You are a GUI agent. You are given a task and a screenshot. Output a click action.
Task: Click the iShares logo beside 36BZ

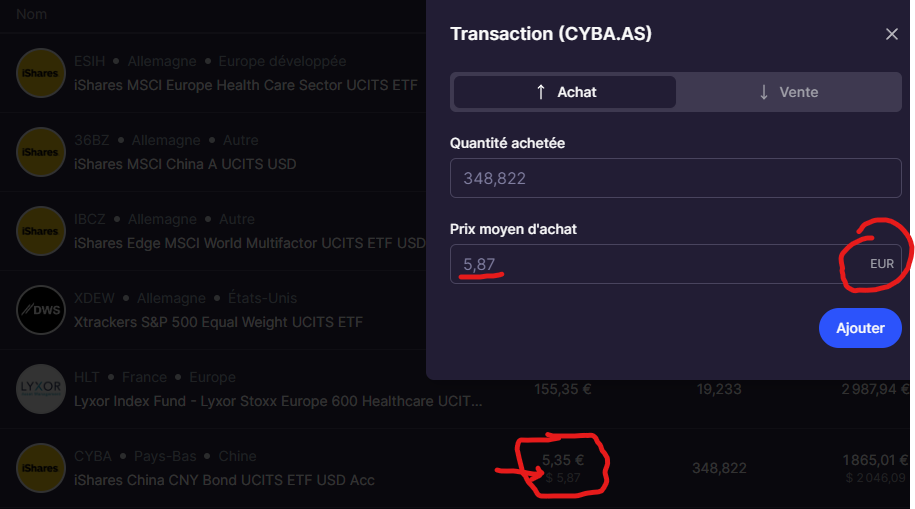[x=41, y=152]
